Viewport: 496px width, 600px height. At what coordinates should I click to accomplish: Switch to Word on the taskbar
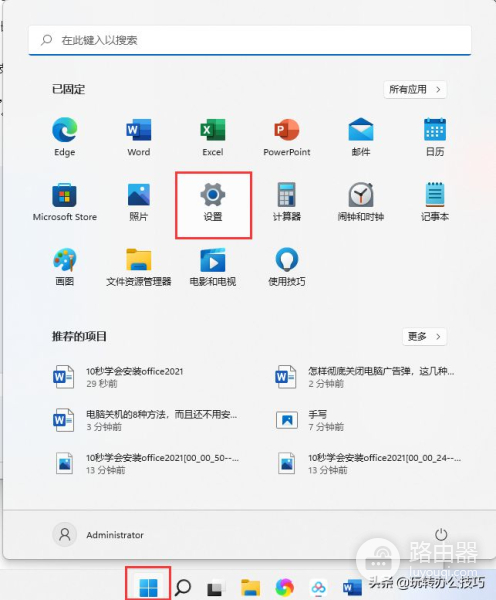pyautogui.click(x=352, y=587)
